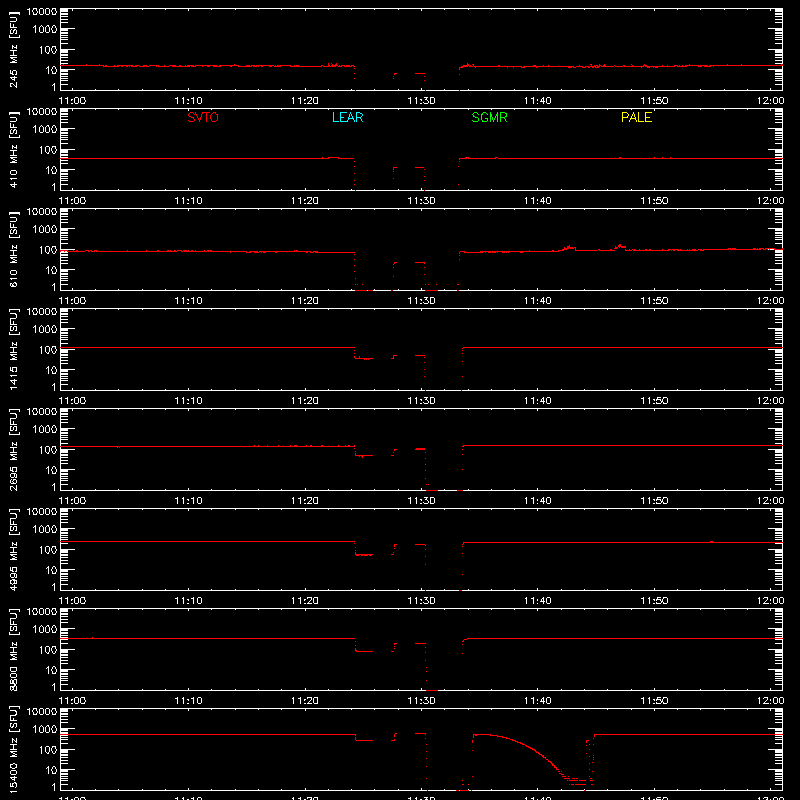This screenshot has height=800, width=800.
Task: Select the 1415 MHz [SFU] axis title
Action: 14,349
